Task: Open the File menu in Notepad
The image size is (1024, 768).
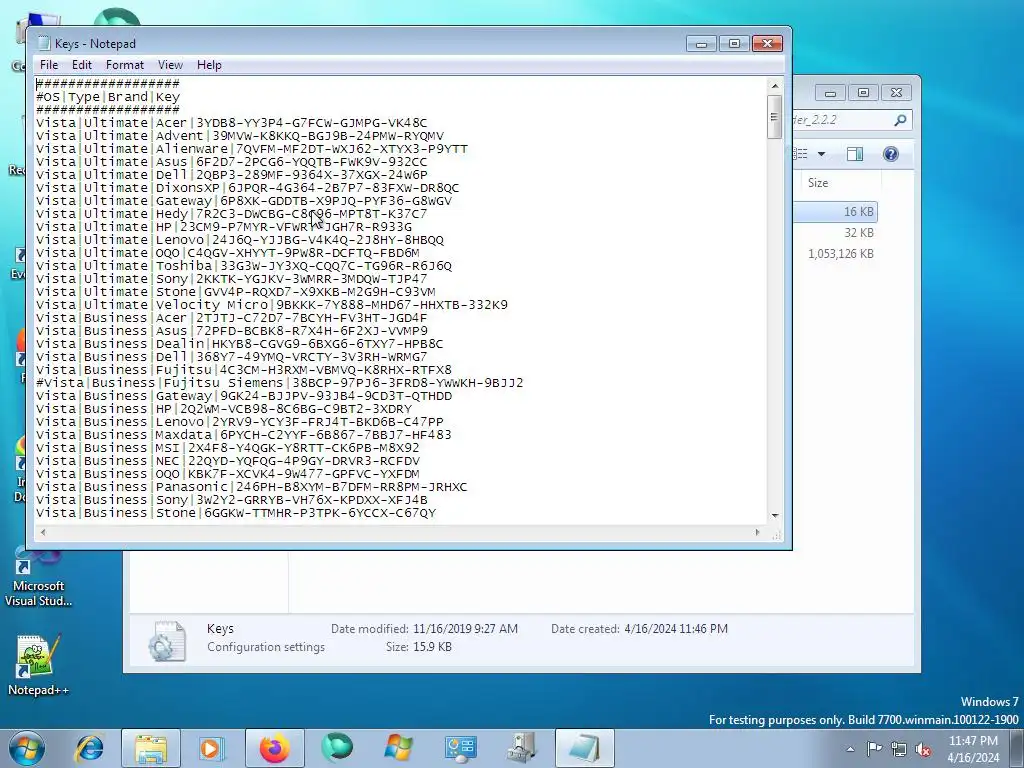Action: click(48, 65)
